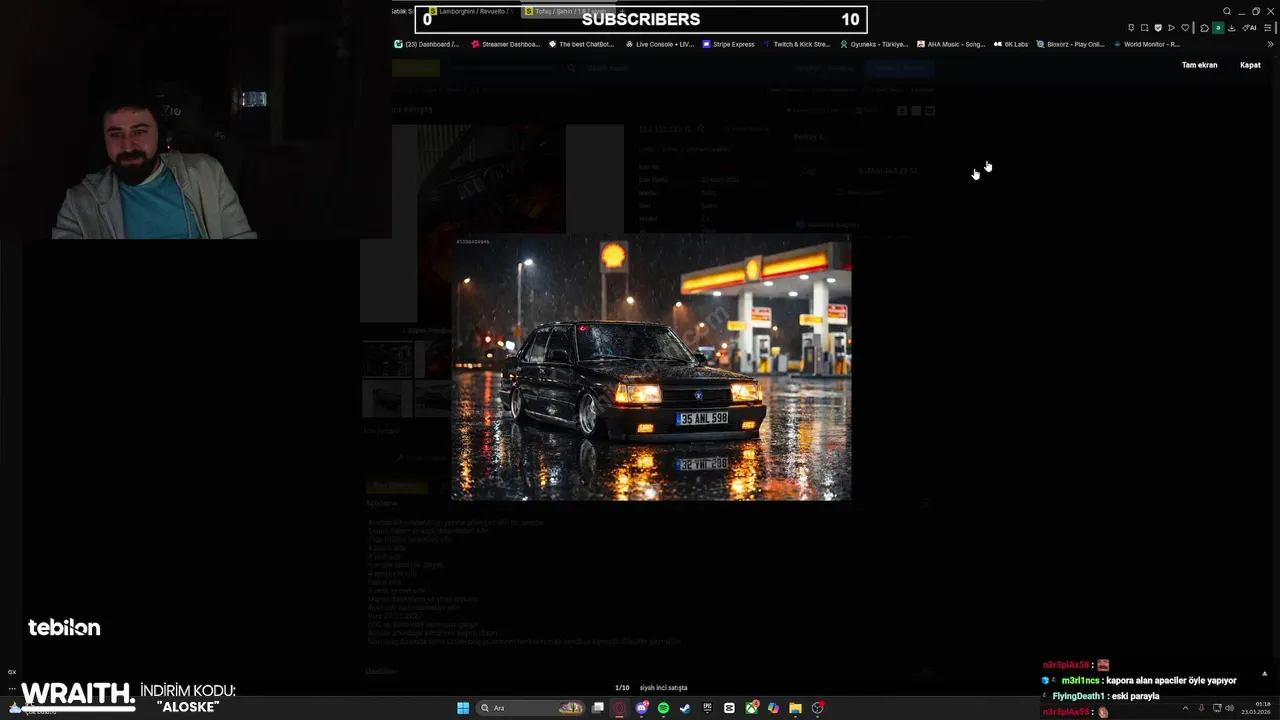
Task: Show hidden system tray icons chevron
Action: click(1185, 708)
